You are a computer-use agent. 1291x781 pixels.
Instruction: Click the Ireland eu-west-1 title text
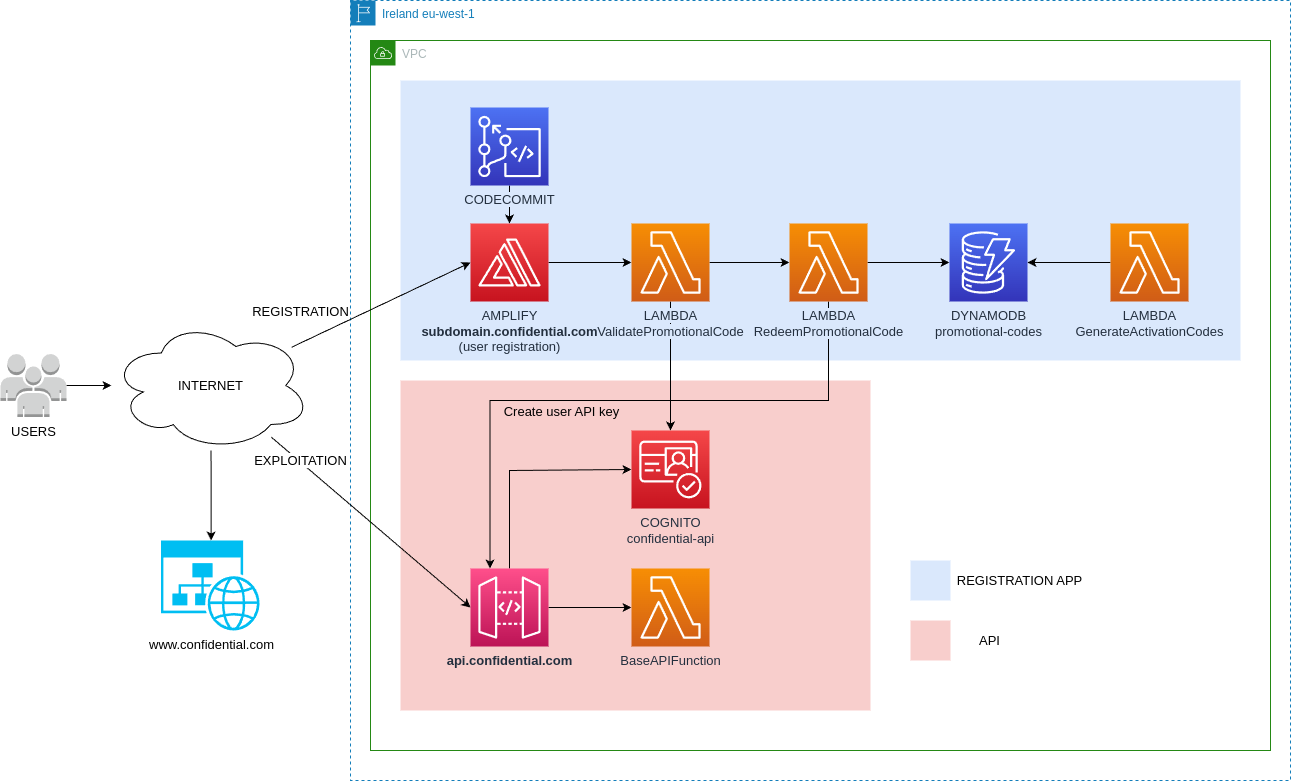coord(430,13)
